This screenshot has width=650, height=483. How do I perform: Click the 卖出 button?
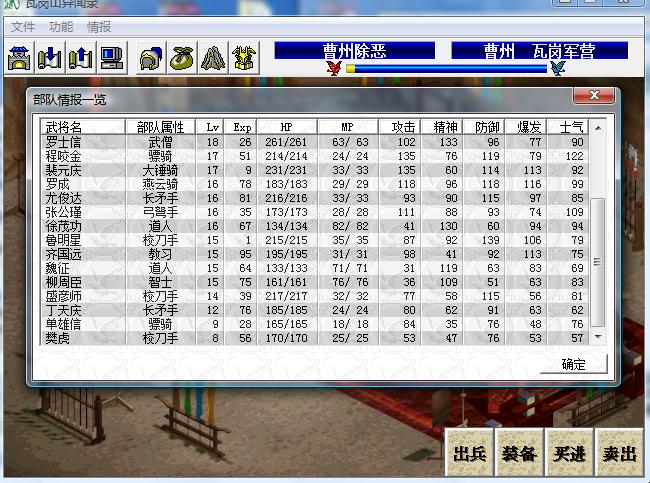(x=619, y=453)
